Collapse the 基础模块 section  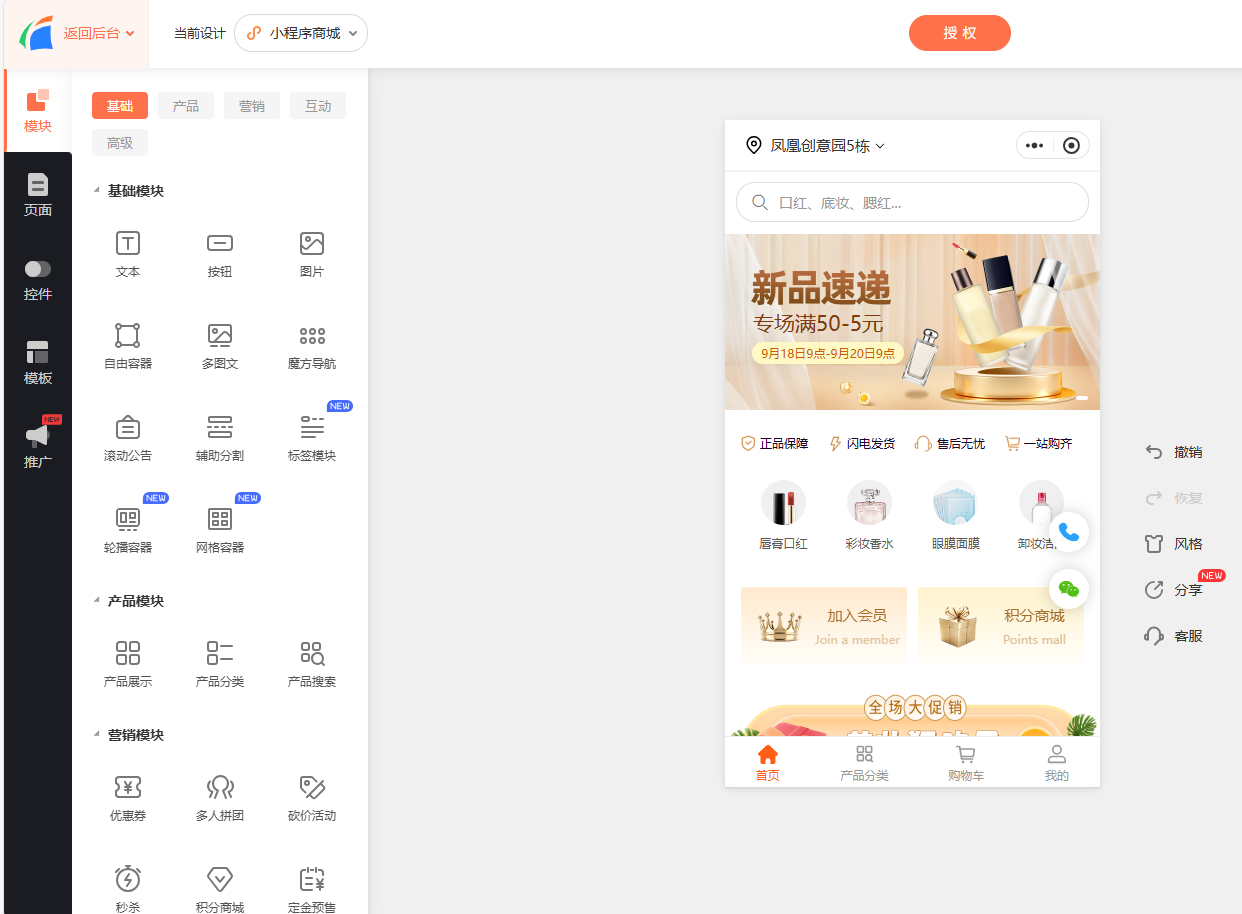tap(97, 191)
